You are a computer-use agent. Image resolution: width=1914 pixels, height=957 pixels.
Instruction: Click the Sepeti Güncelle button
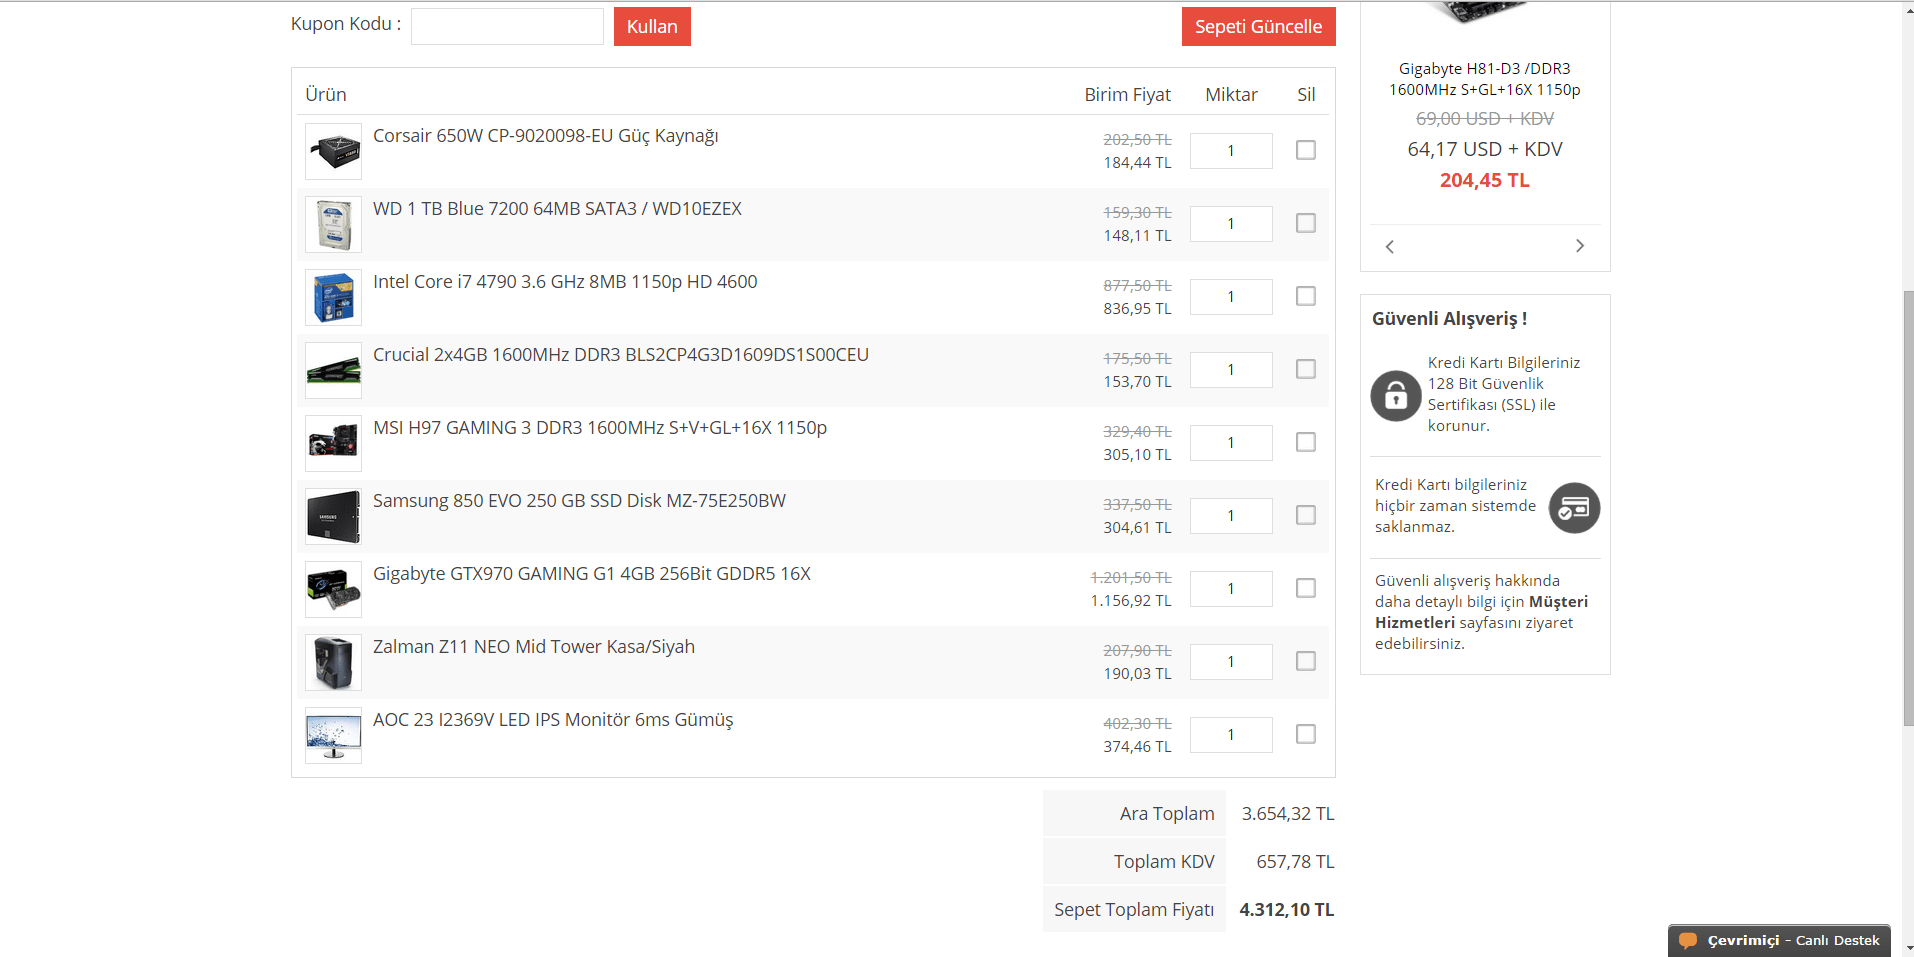coord(1258,27)
